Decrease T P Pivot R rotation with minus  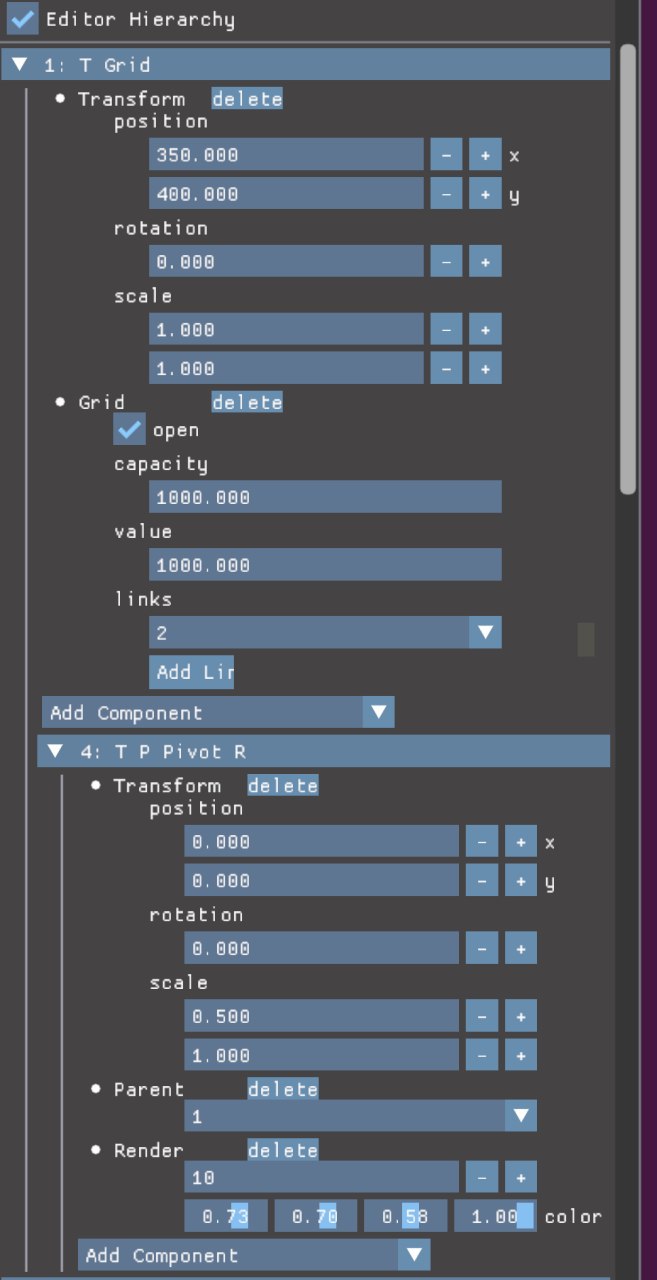(x=482, y=948)
